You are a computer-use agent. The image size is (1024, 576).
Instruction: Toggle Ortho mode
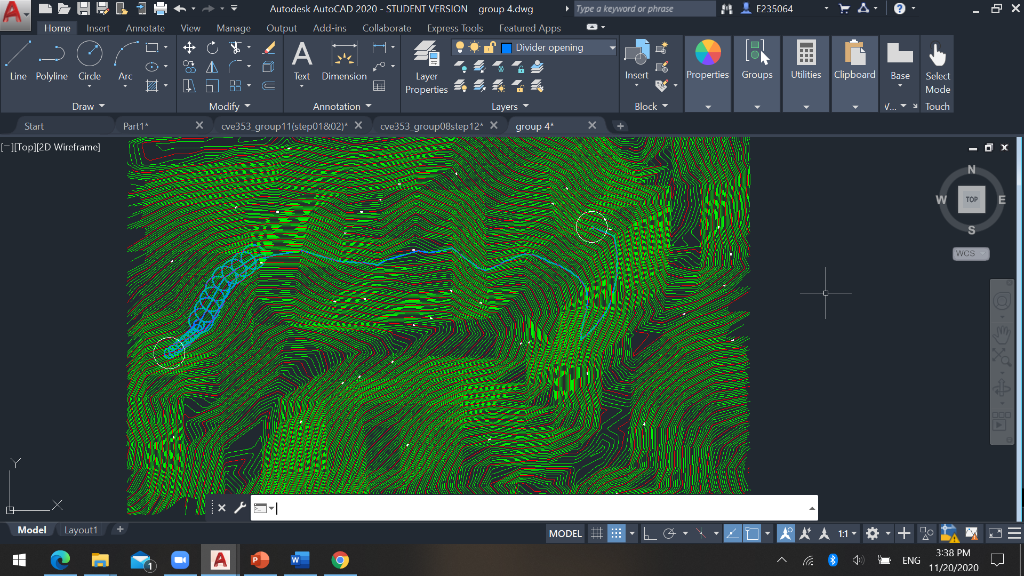click(x=650, y=534)
